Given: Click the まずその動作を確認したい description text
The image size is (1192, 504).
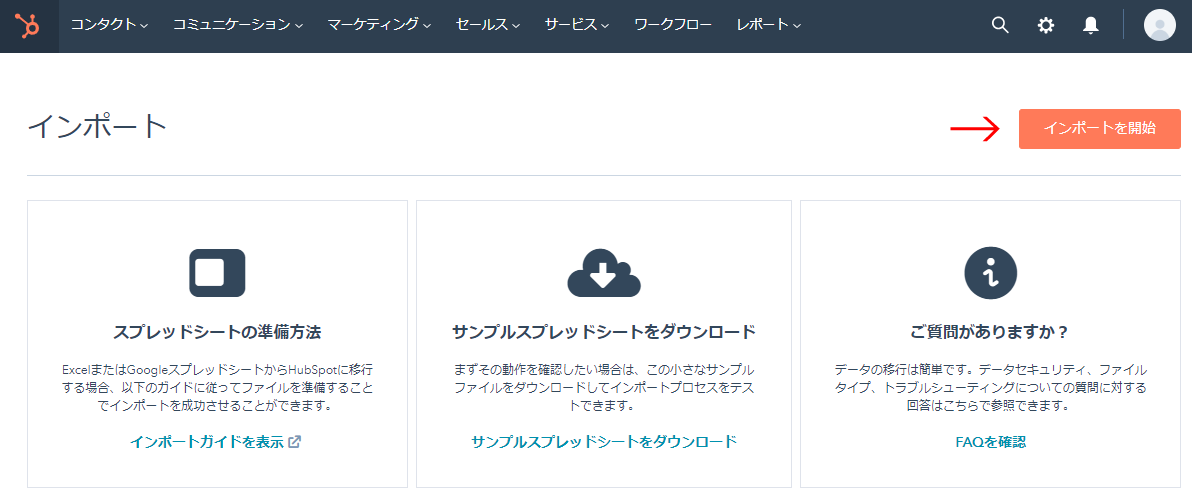Looking at the screenshot, I should (x=604, y=388).
